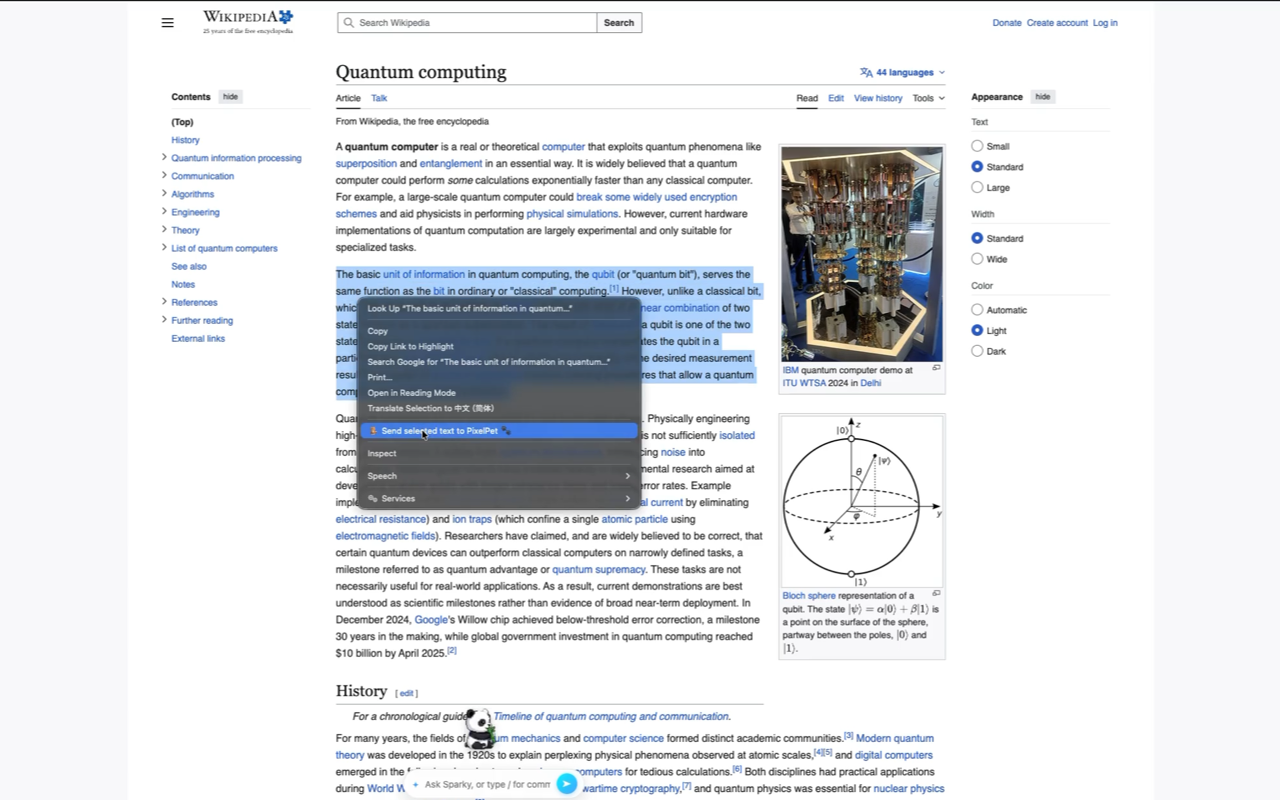The image size is (1280, 800).
Task: Choose Inspect in the context menu
Action: tap(499, 453)
